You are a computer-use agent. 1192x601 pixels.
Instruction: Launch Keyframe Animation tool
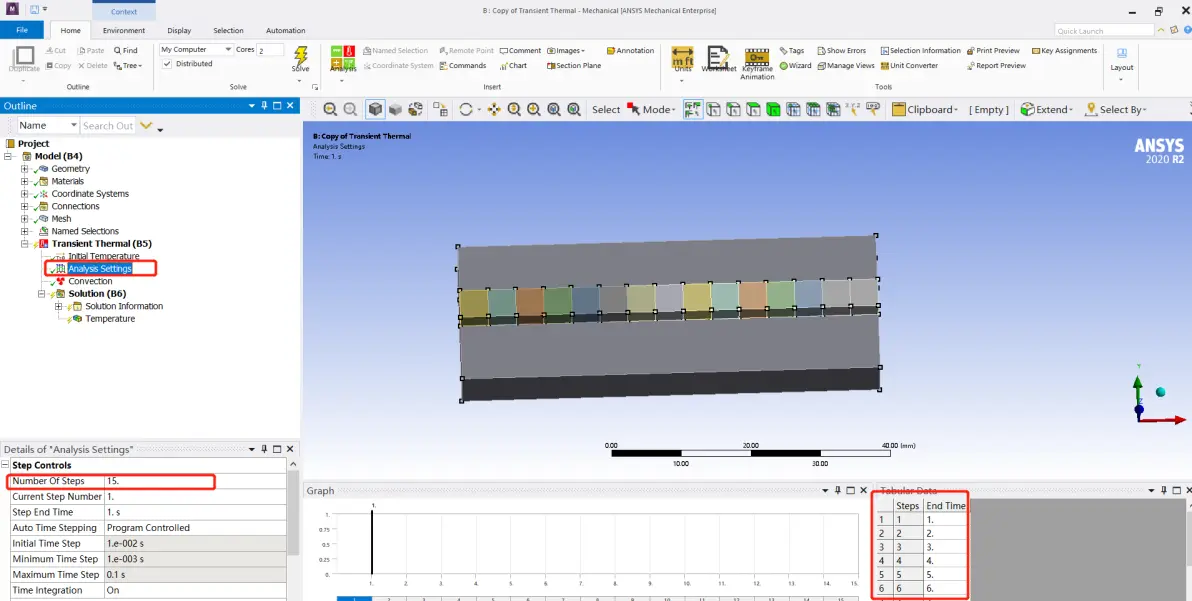tap(757, 62)
